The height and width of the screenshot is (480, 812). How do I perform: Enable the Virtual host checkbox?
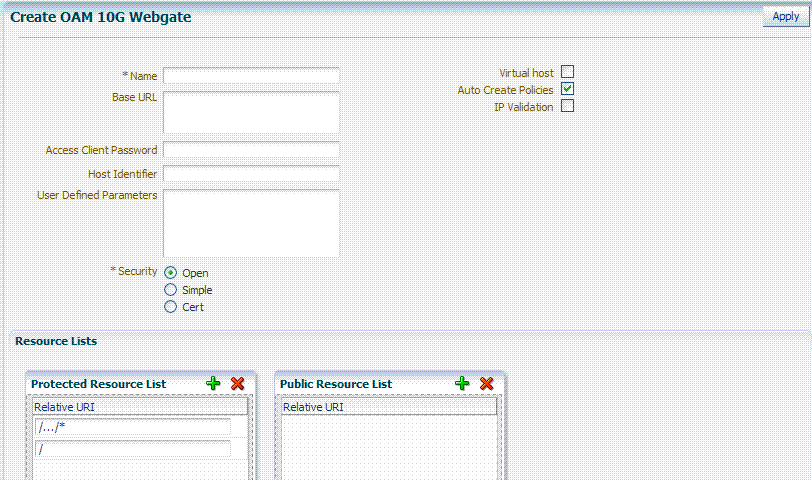(568, 71)
